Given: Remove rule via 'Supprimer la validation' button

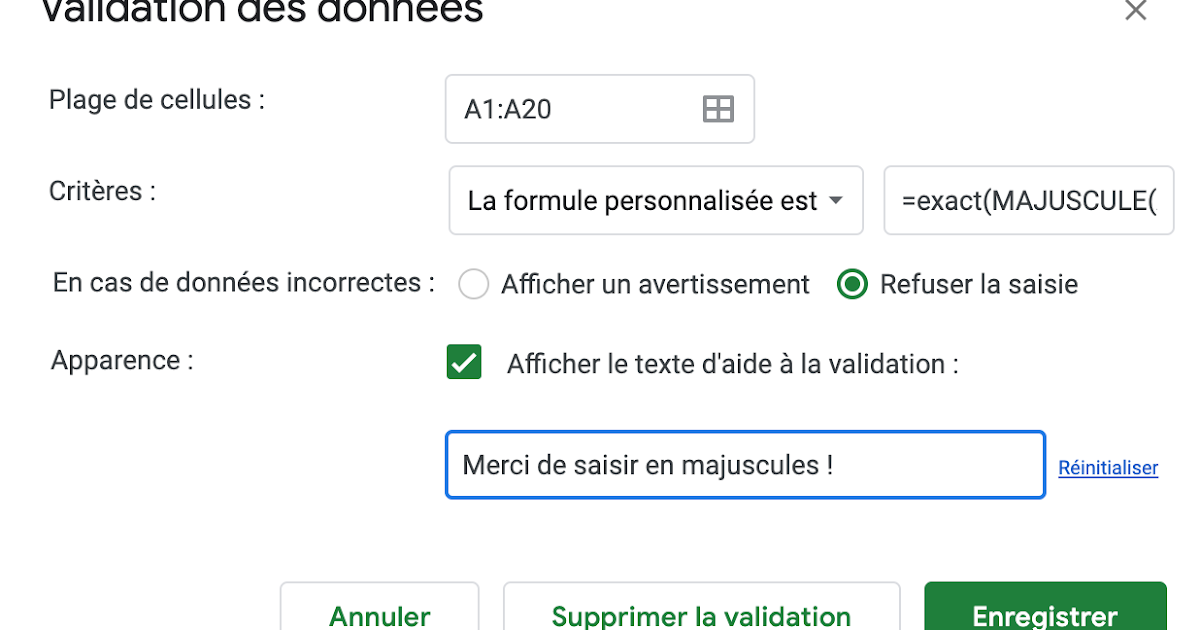Looking at the screenshot, I should click(x=701, y=607).
